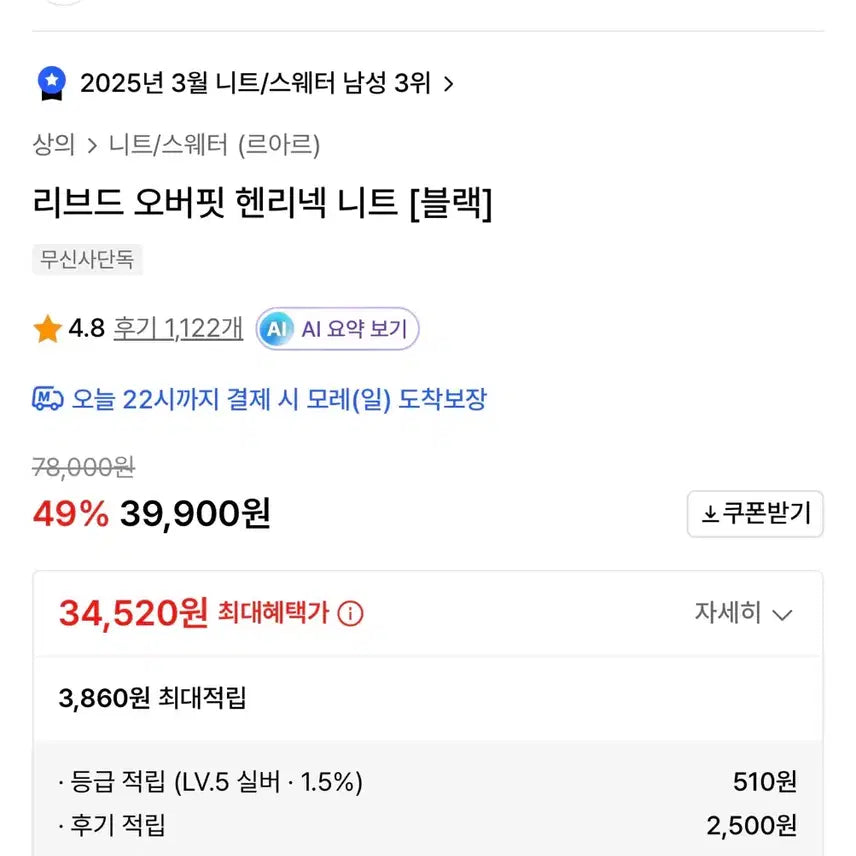The width and height of the screenshot is (856, 856).
Task: Go to the 상의 breadcrumb category
Action: click(x=54, y=145)
